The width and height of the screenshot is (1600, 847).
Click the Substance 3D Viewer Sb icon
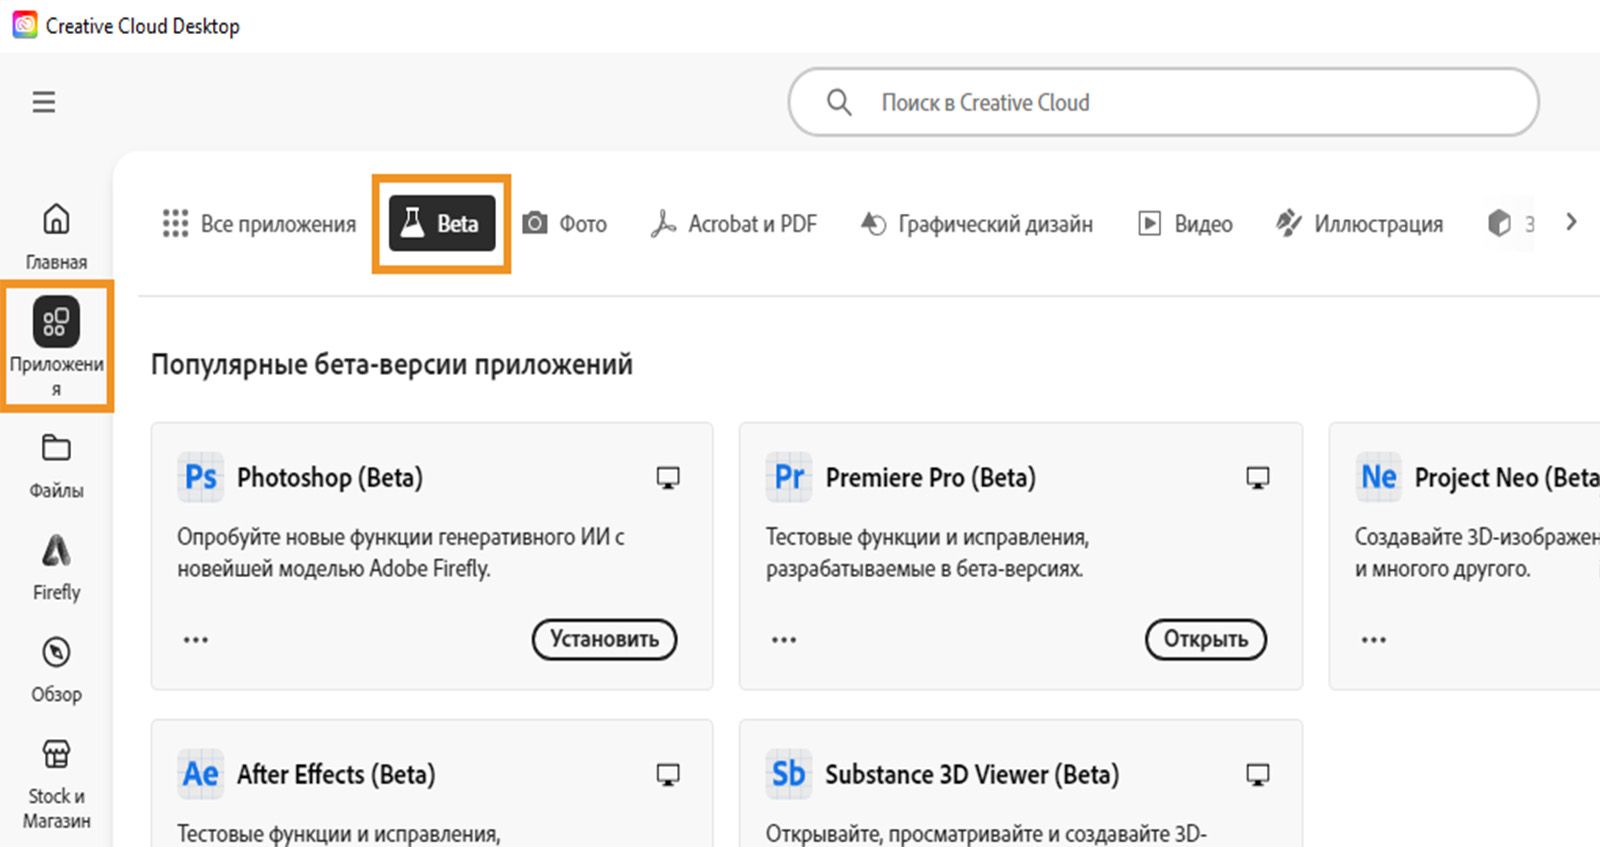coord(789,774)
